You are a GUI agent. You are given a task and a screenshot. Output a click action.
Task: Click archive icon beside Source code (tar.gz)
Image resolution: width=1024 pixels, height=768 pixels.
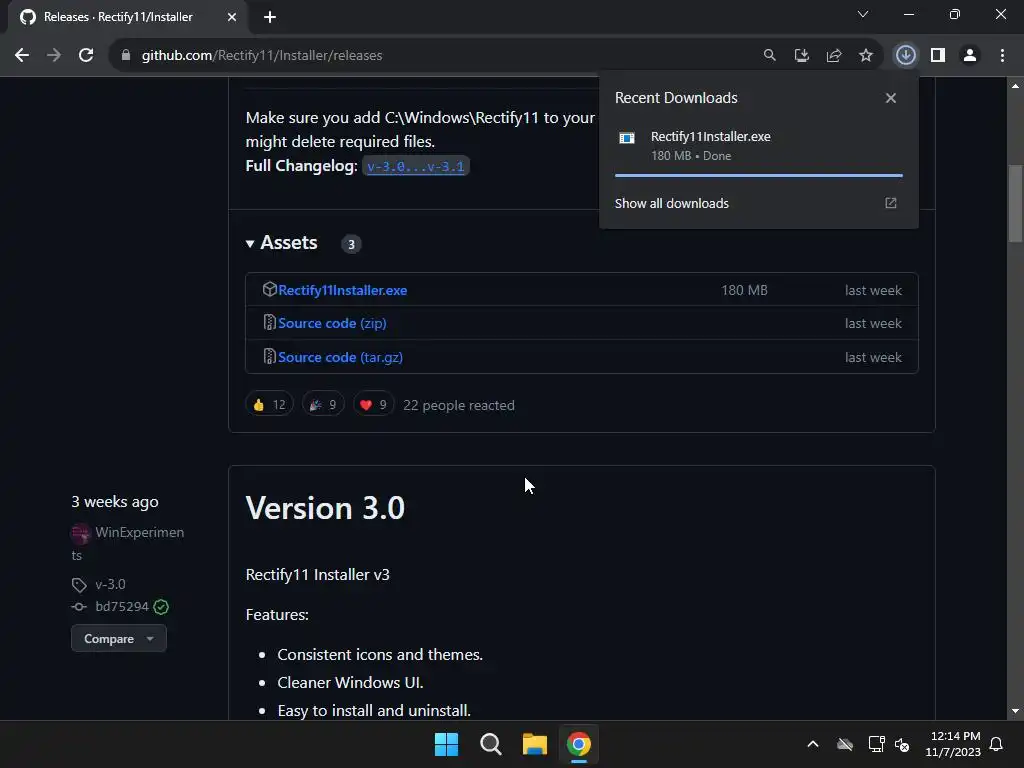(x=269, y=357)
